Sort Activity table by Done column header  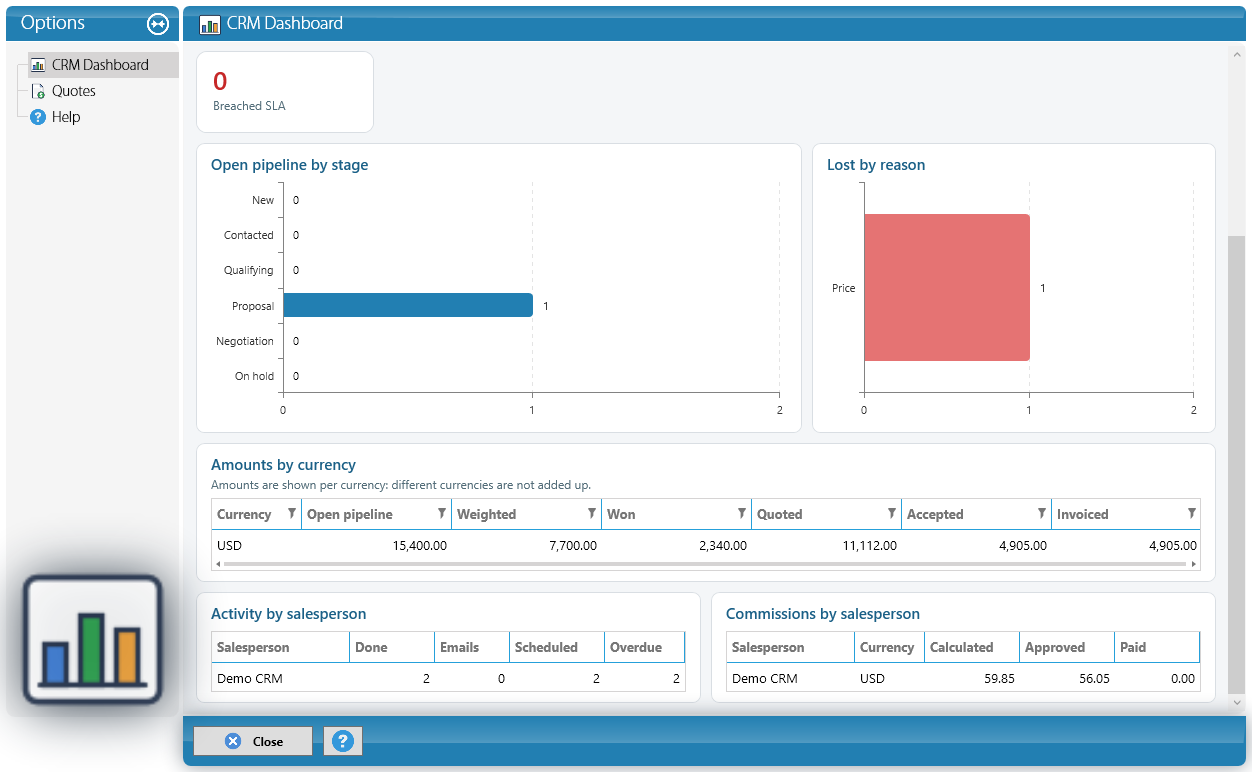[x=392, y=647]
